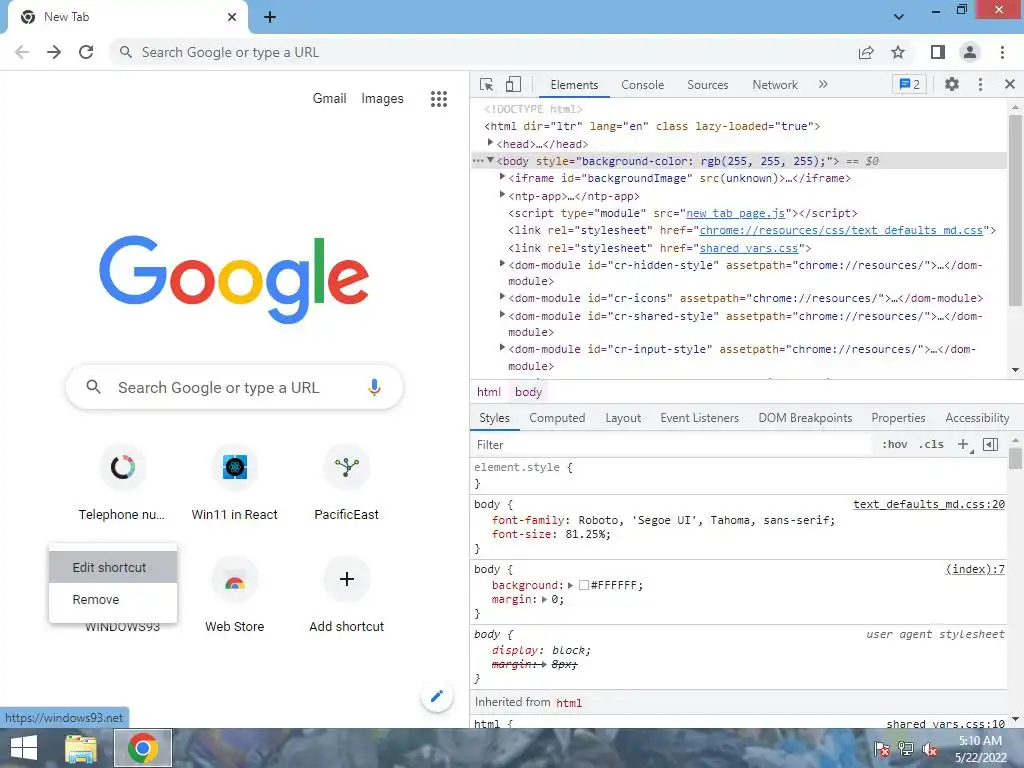Open the Telephone nu... shortcut tile

pyautogui.click(x=122, y=483)
